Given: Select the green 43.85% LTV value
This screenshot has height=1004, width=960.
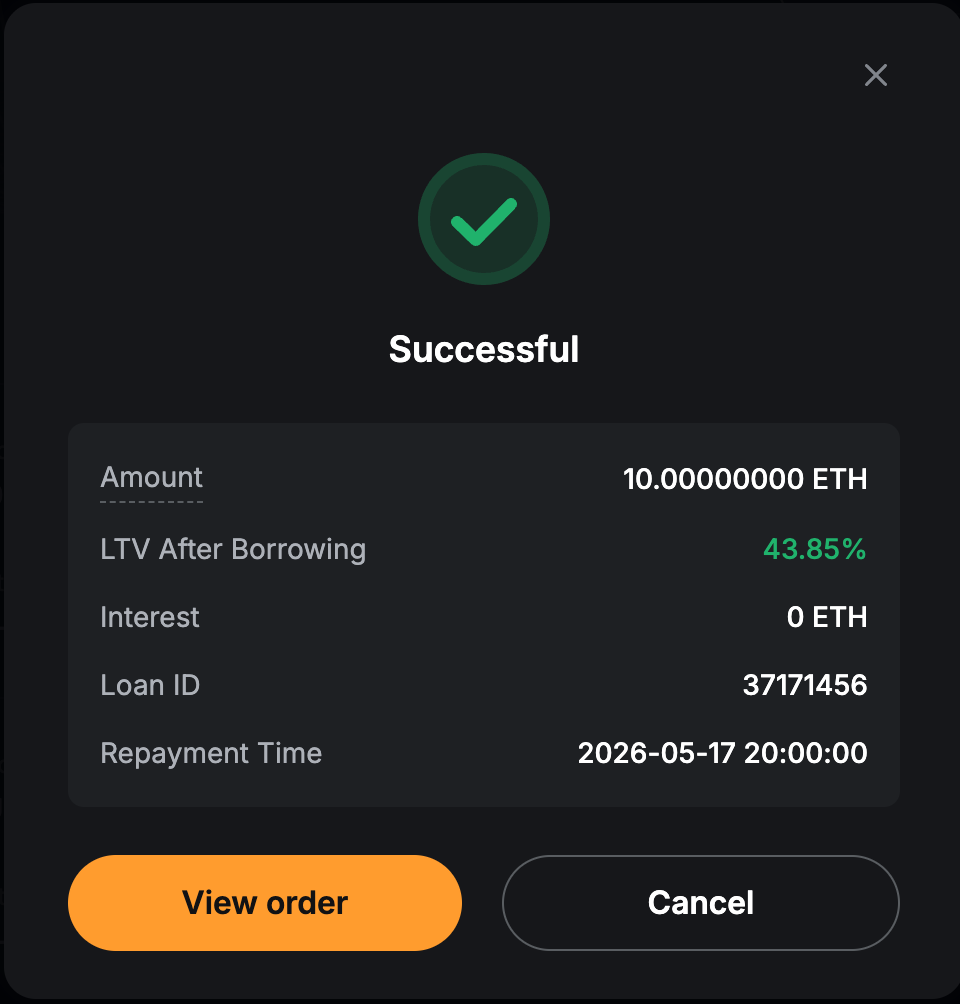Looking at the screenshot, I should coord(815,549).
